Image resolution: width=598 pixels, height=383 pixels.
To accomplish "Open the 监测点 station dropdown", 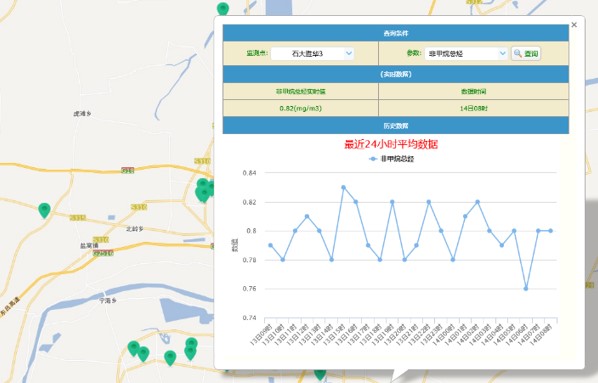I will (x=312, y=54).
